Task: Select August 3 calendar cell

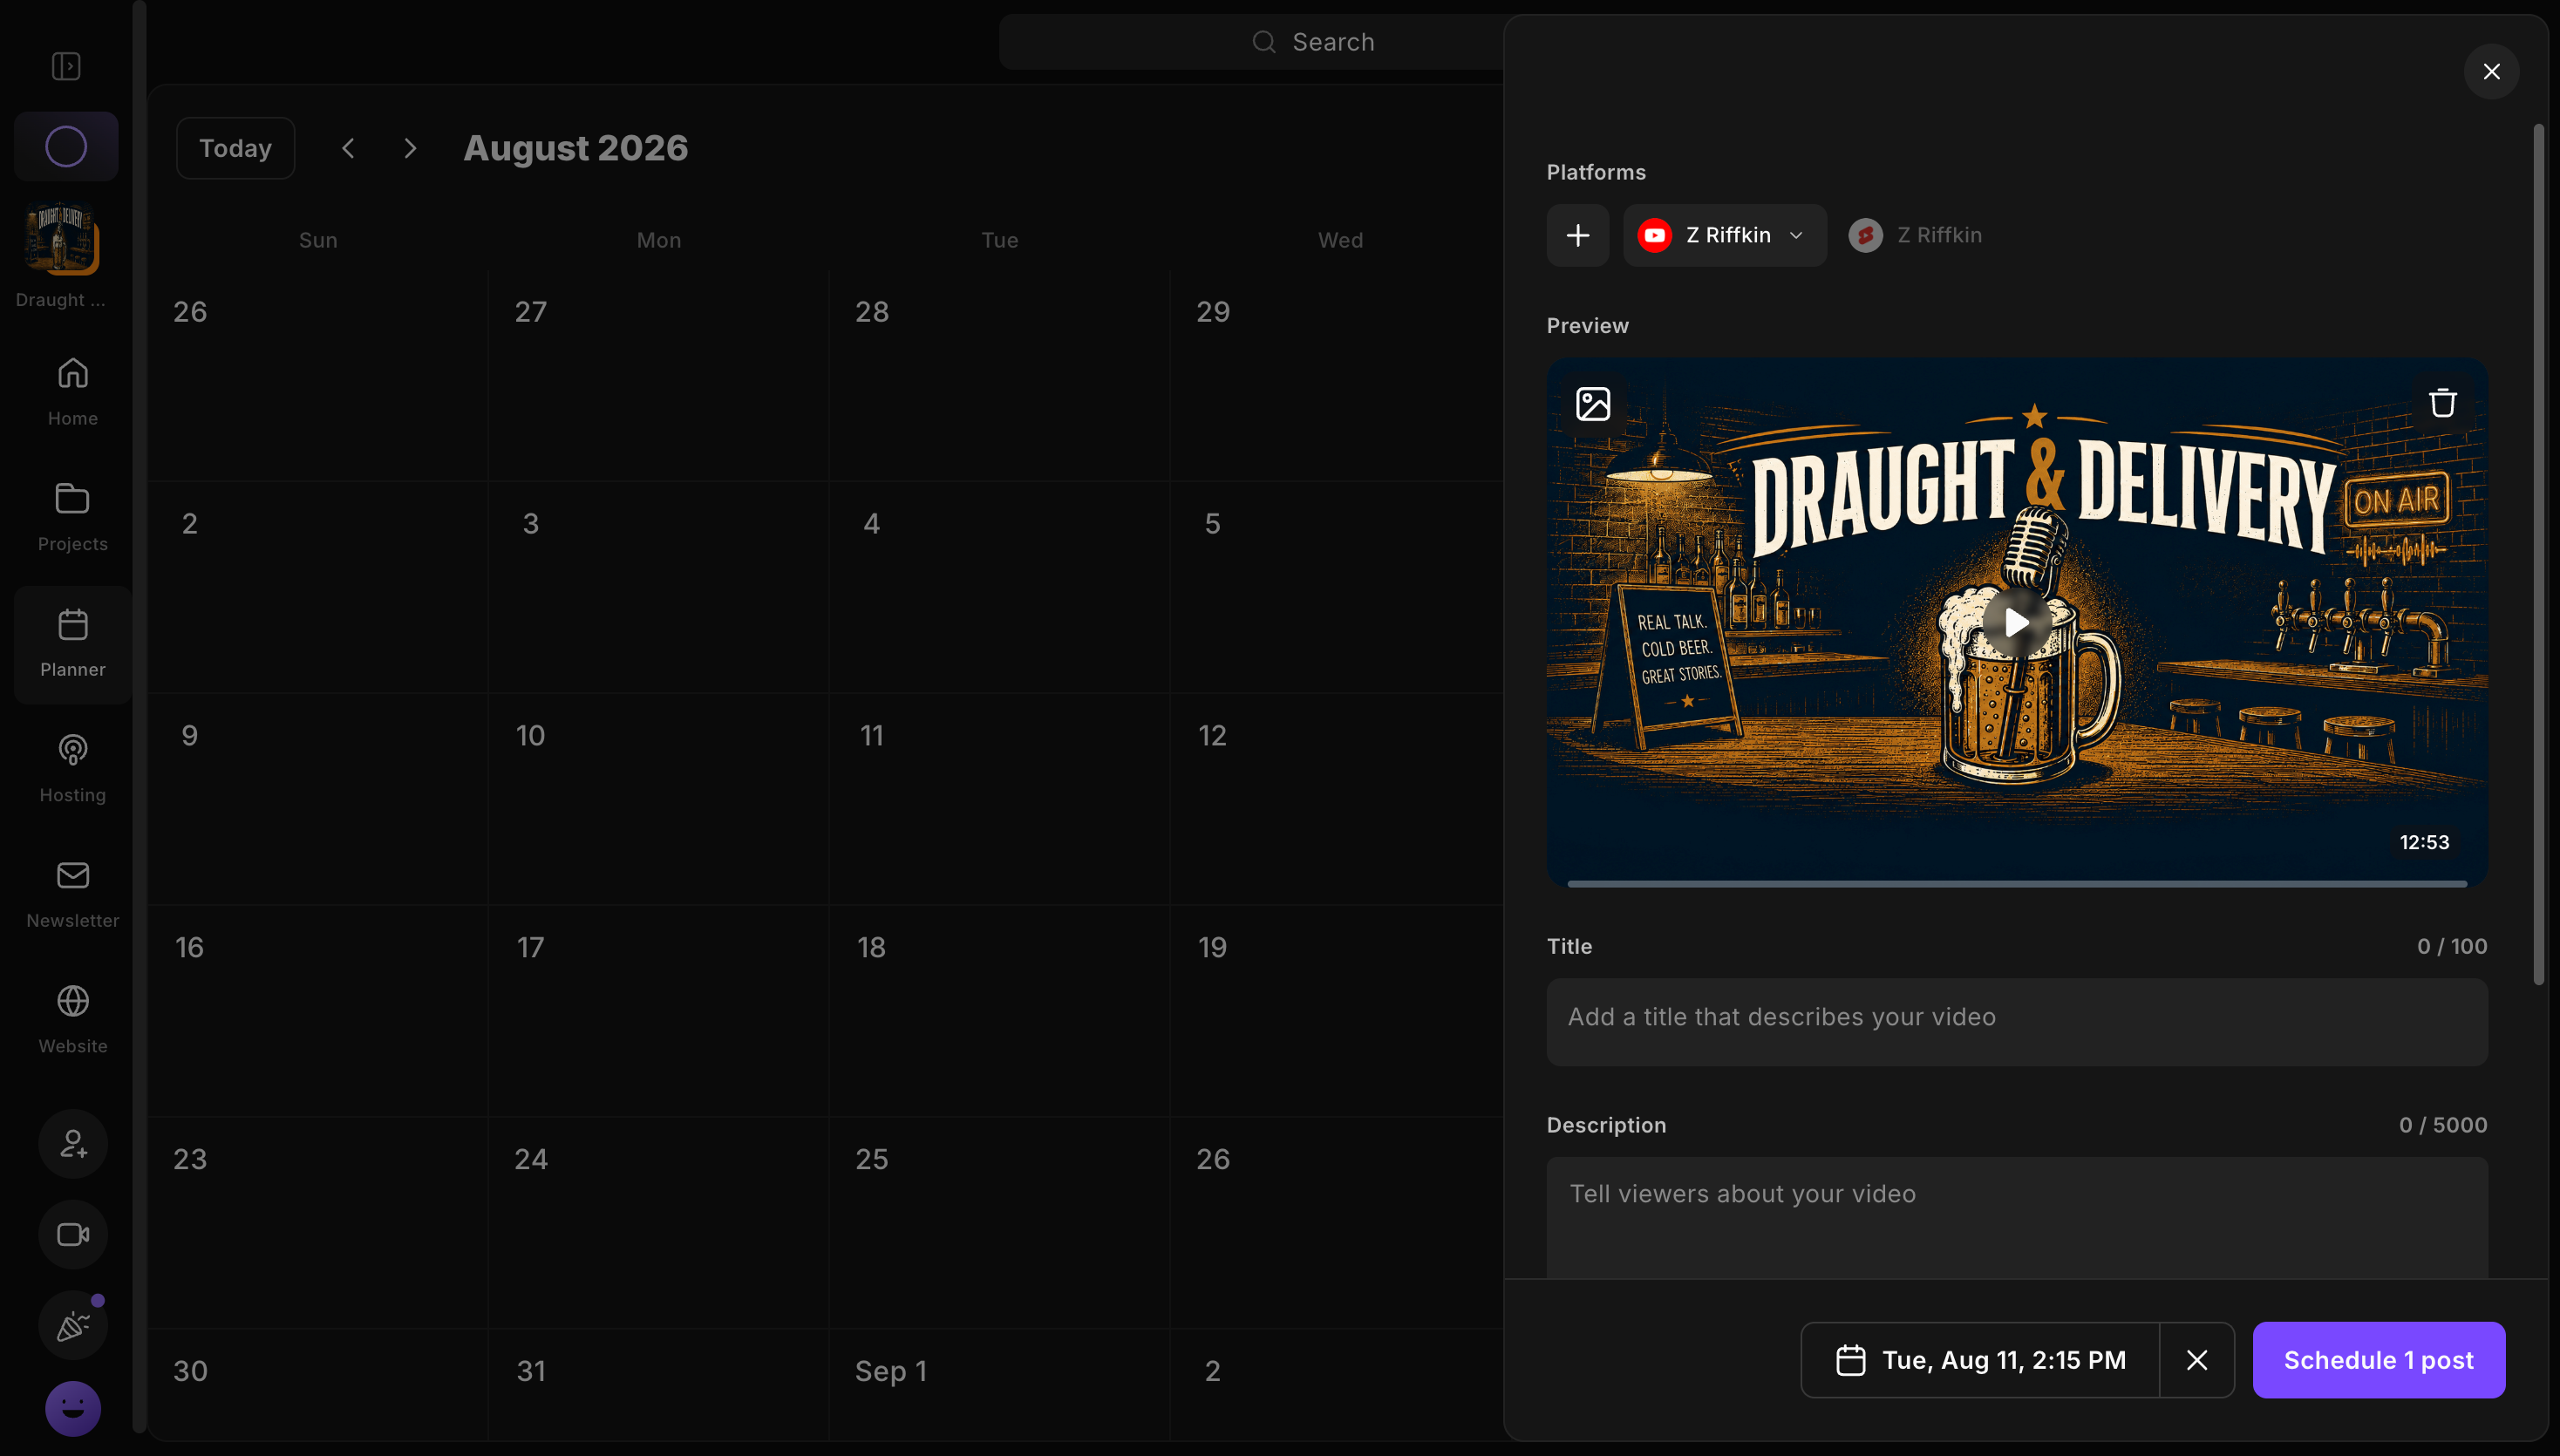Action: coord(658,587)
